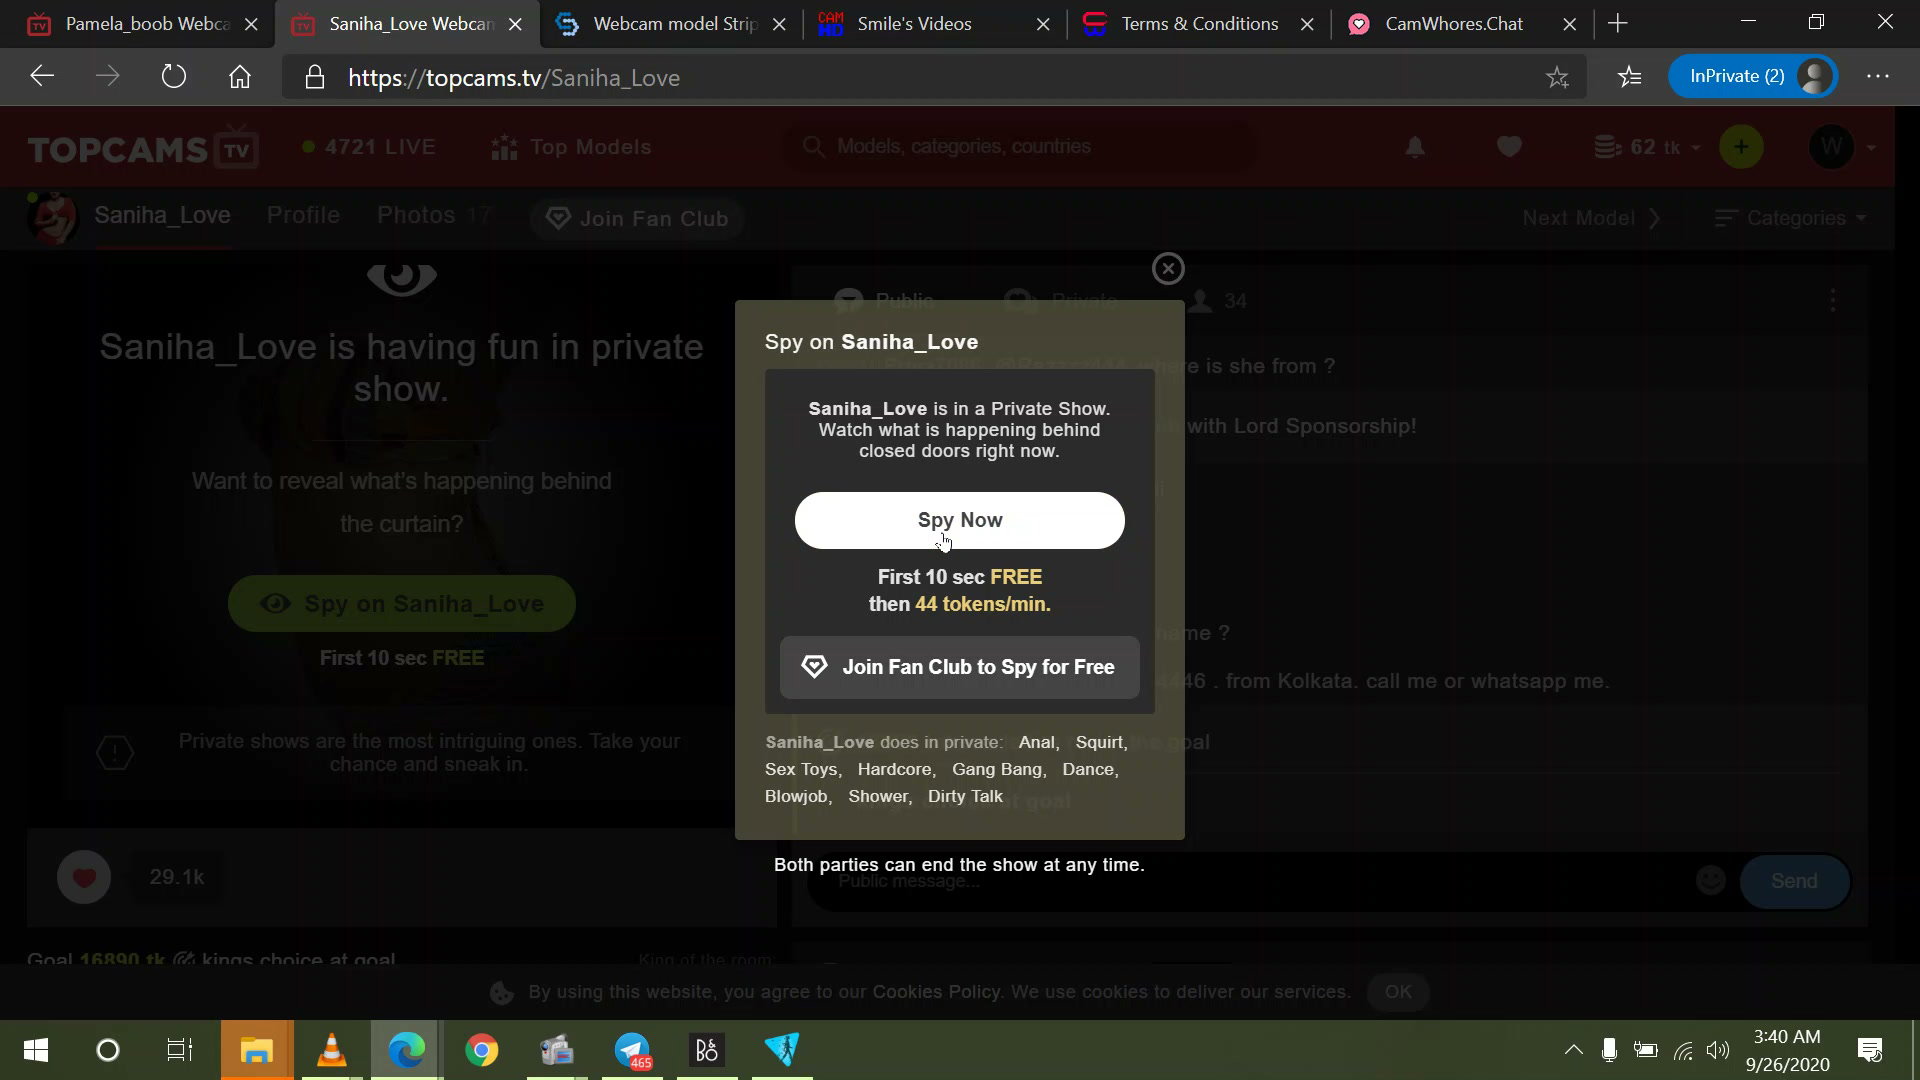Open browser Settings and more menu

click(x=1878, y=77)
